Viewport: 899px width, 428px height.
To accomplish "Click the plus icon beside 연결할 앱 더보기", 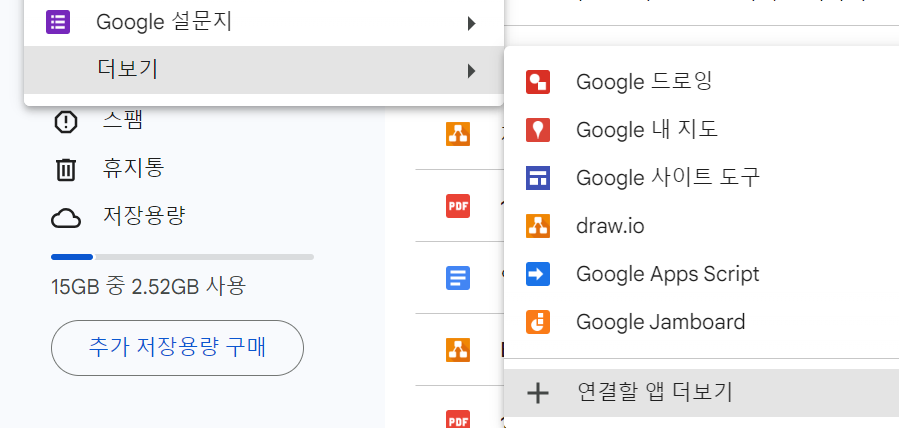I will tap(538, 393).
